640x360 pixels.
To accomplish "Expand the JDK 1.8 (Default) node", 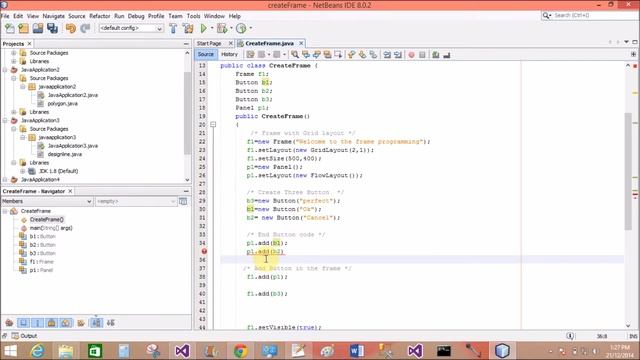I will click(23, 171).
